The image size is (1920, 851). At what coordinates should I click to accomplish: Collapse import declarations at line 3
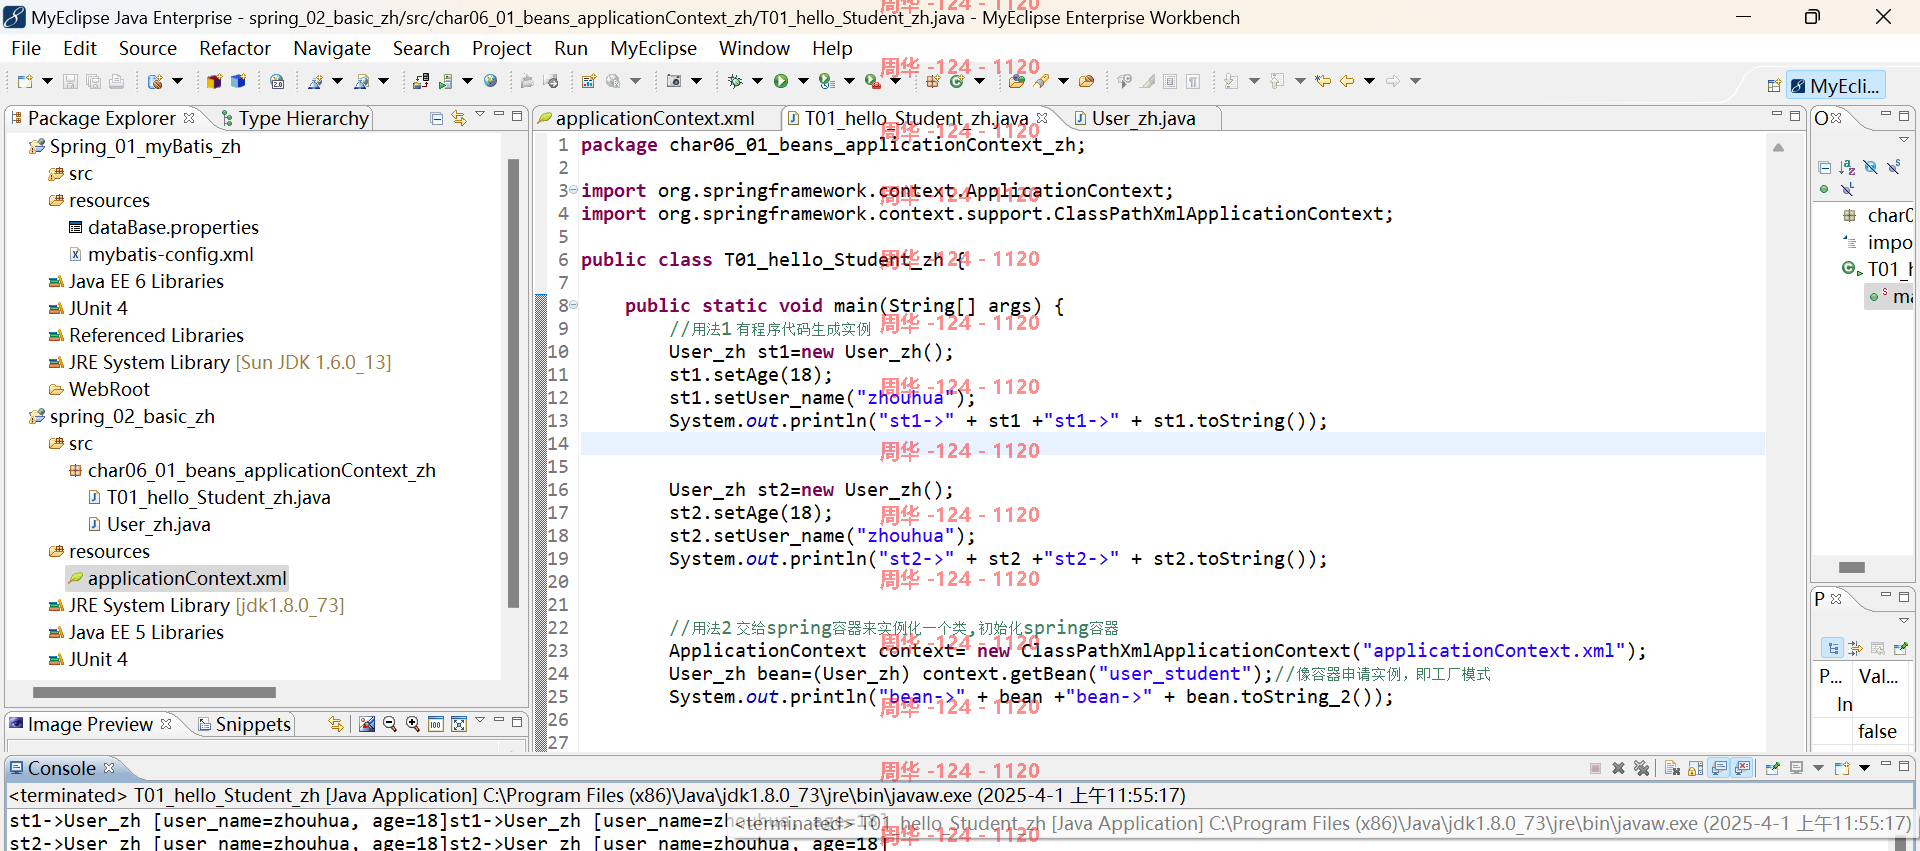pos(573,190)
